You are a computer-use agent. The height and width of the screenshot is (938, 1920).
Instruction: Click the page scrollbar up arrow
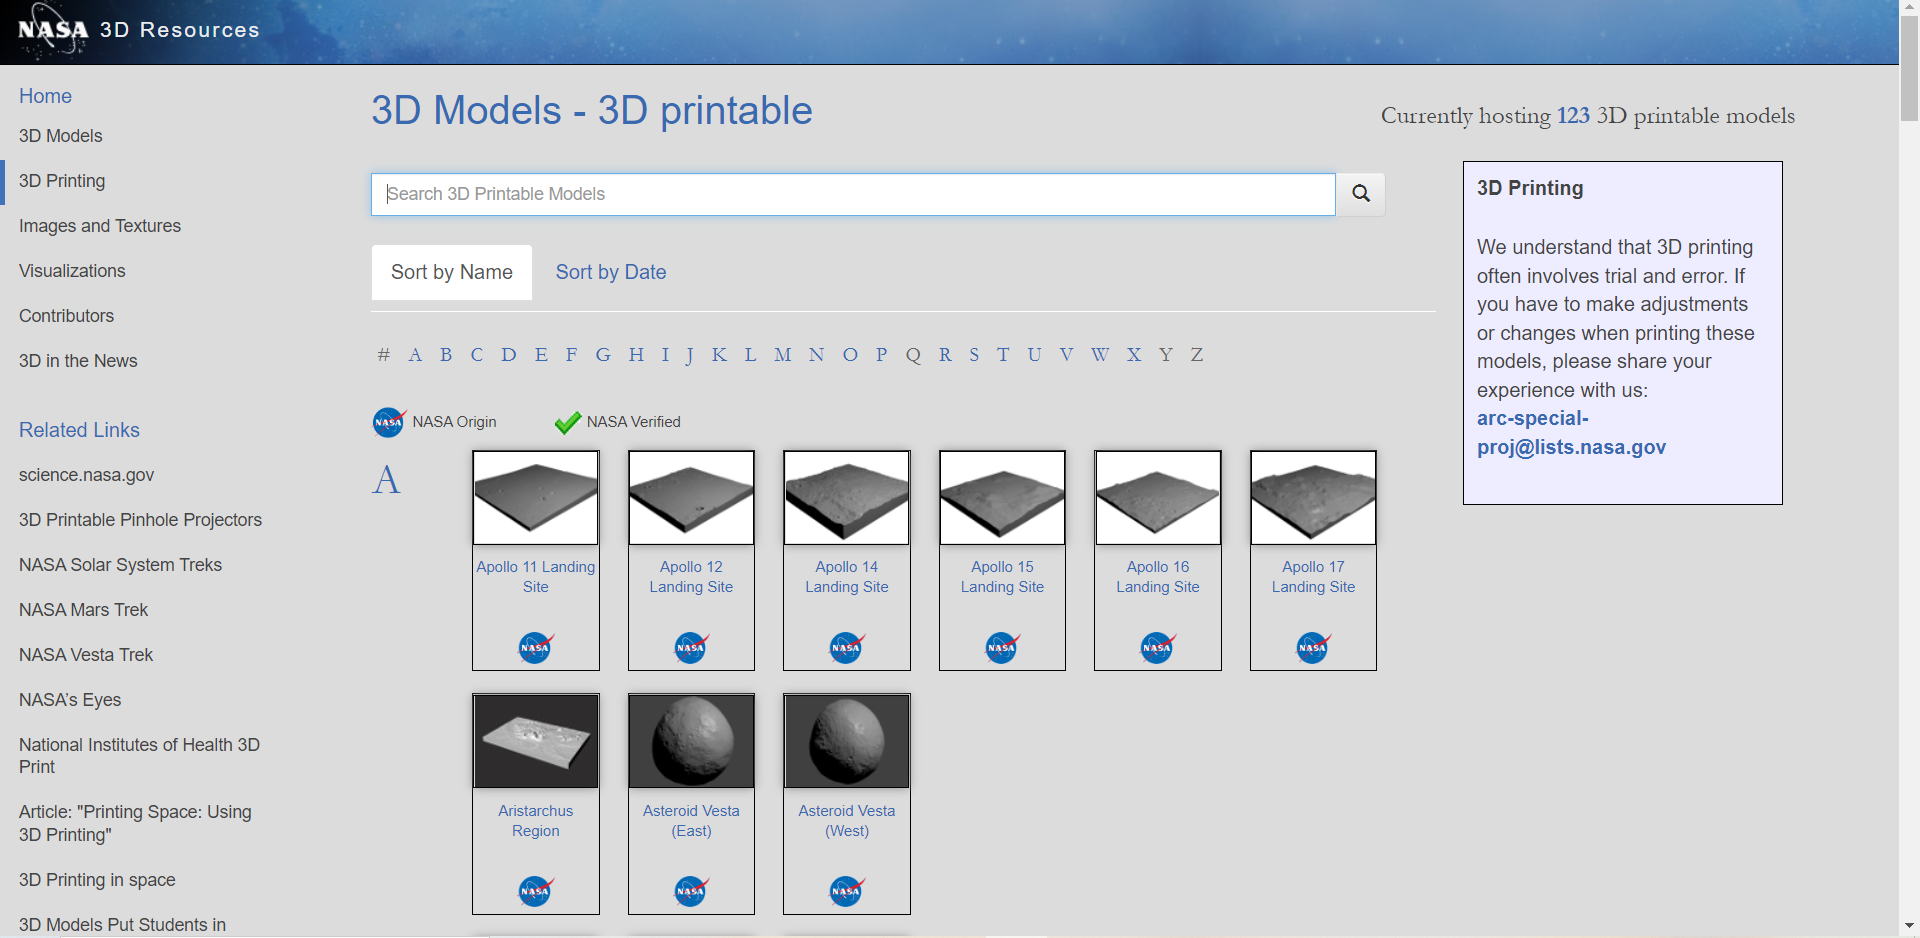[1909, 7]
